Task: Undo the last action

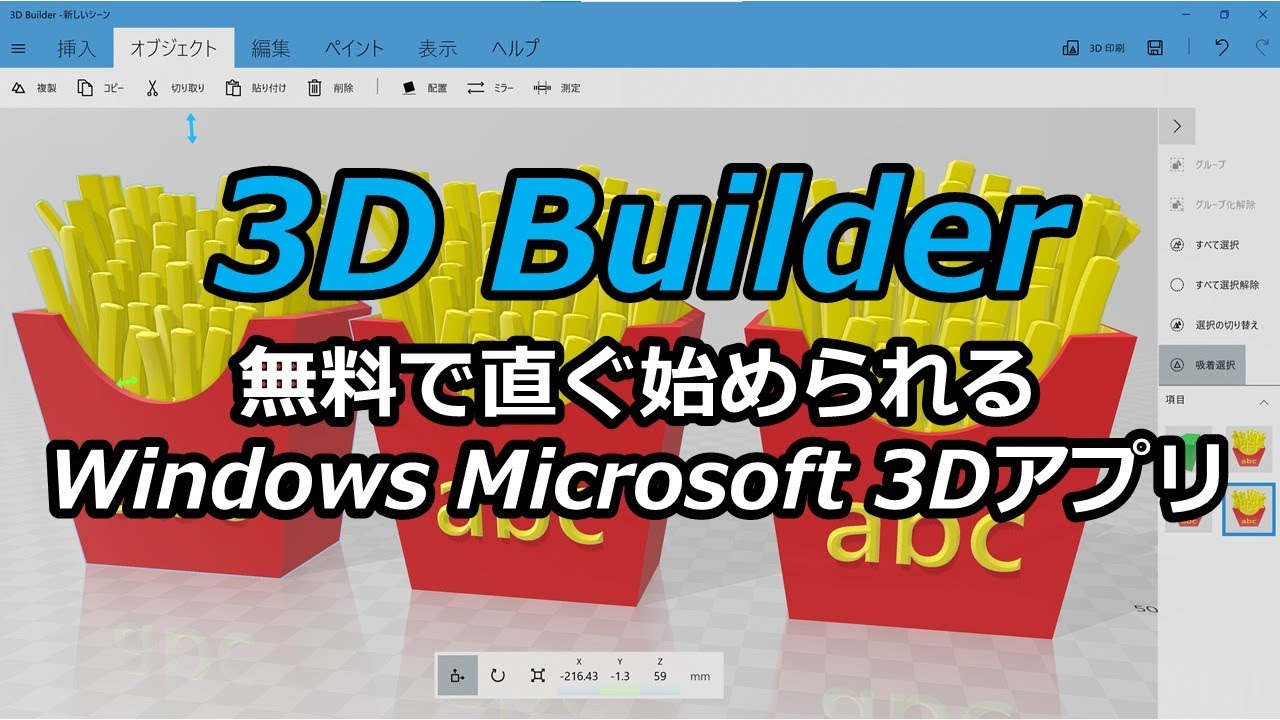Action: point(1221,48)
